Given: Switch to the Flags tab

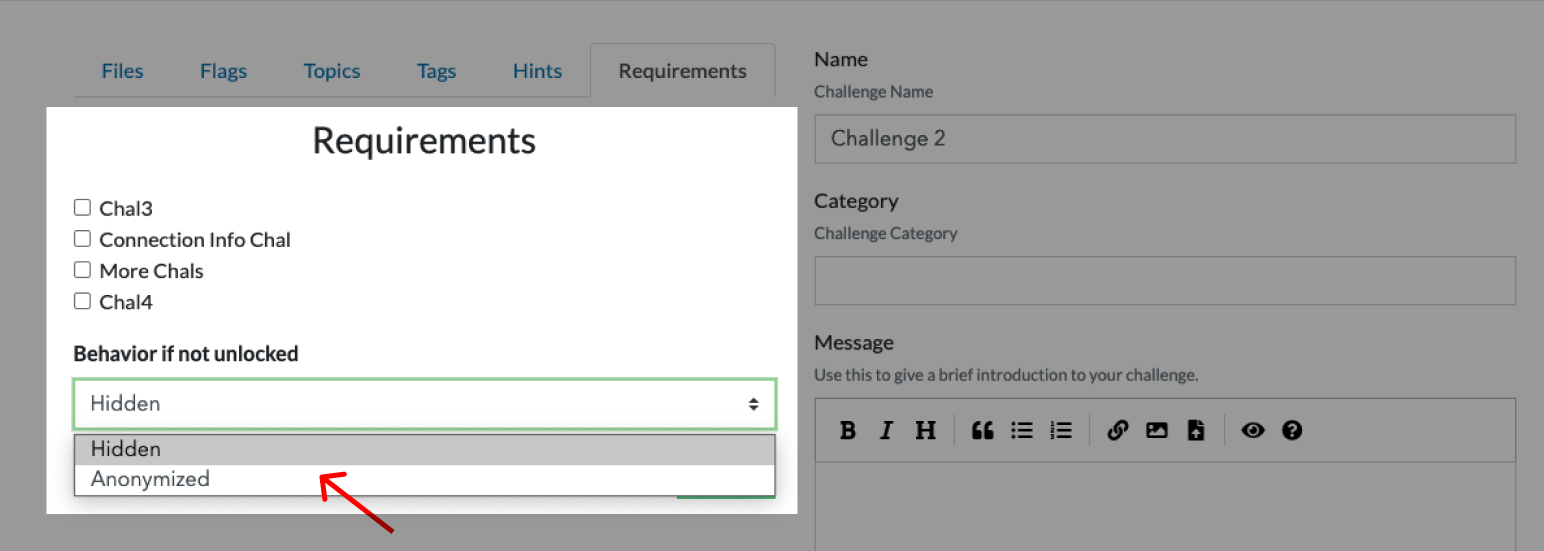Looking at the screenshot, I should [223, 71].
